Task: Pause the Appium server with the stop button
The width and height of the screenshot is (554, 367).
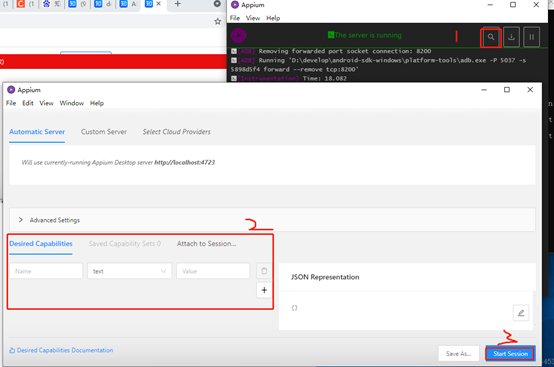Action: pyautogui.click(x=531, y=37)
